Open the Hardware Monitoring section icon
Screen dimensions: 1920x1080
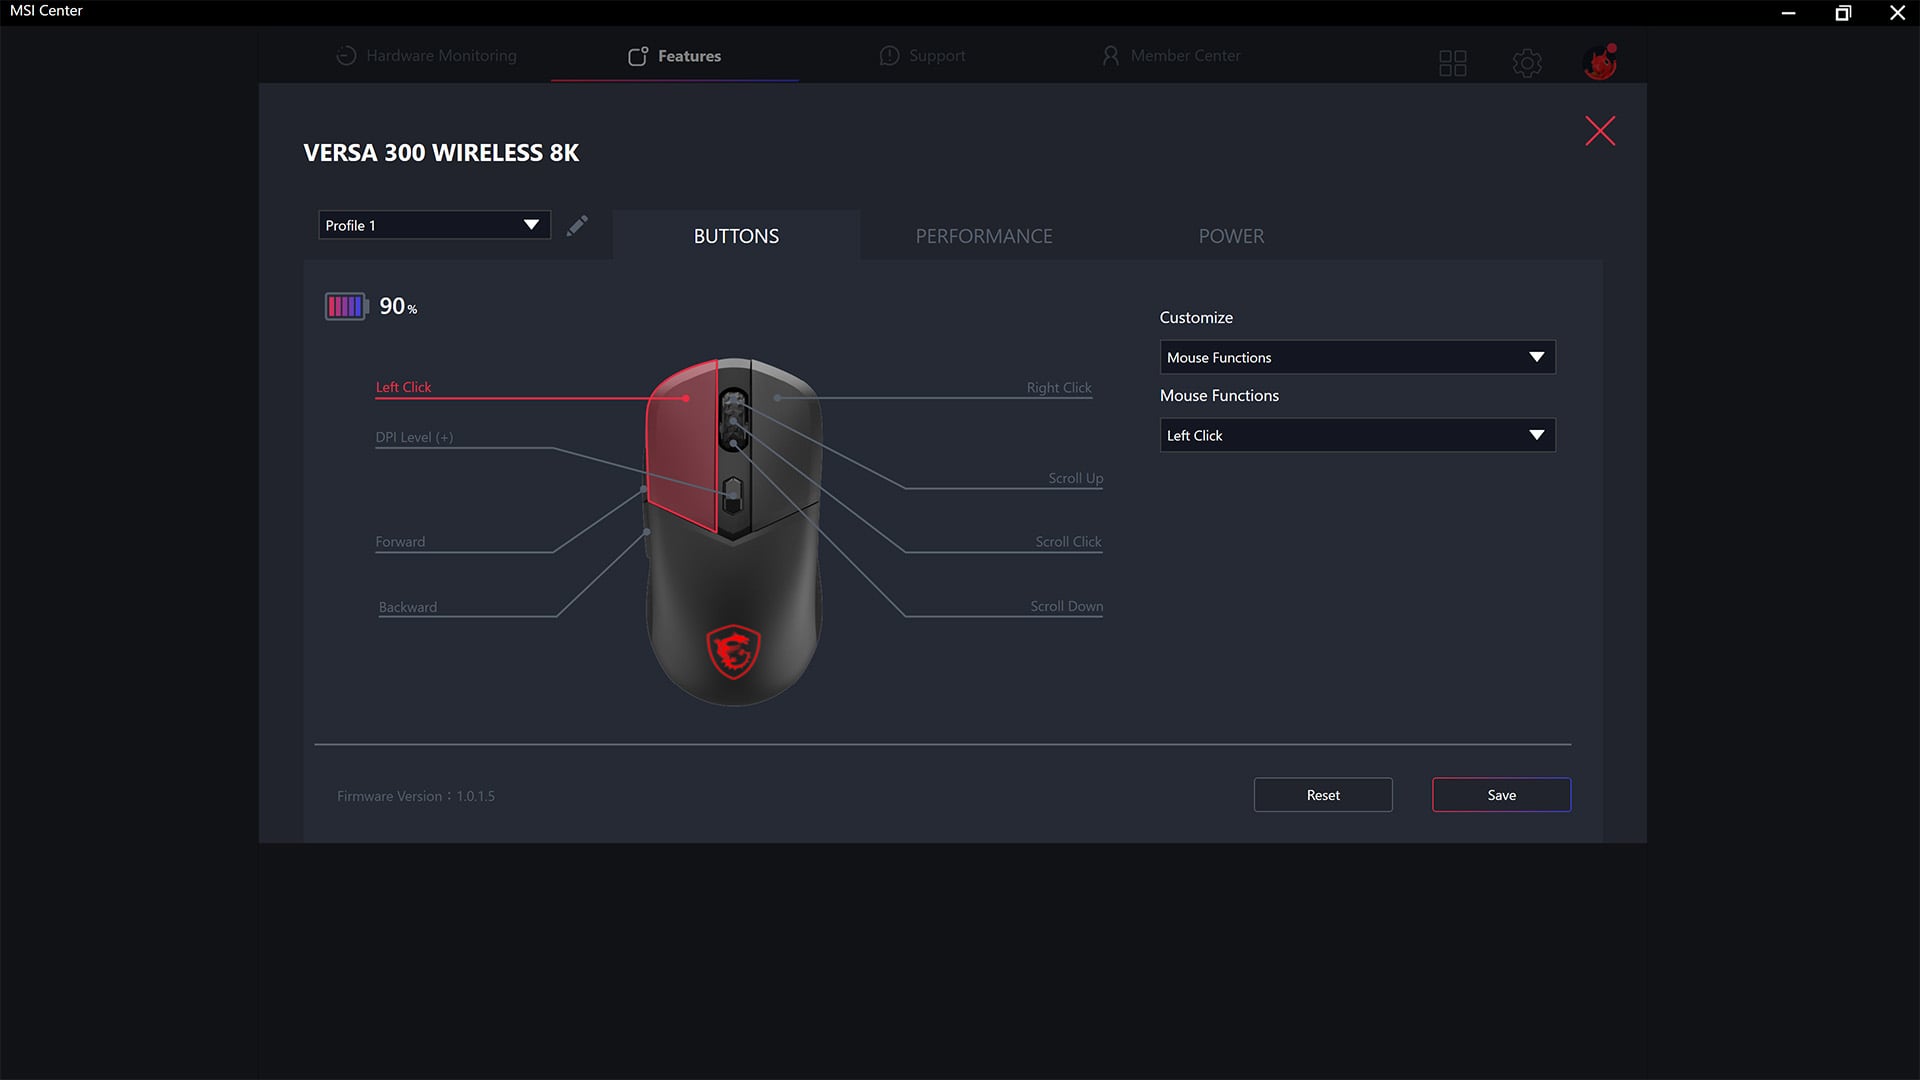(346, 56)
